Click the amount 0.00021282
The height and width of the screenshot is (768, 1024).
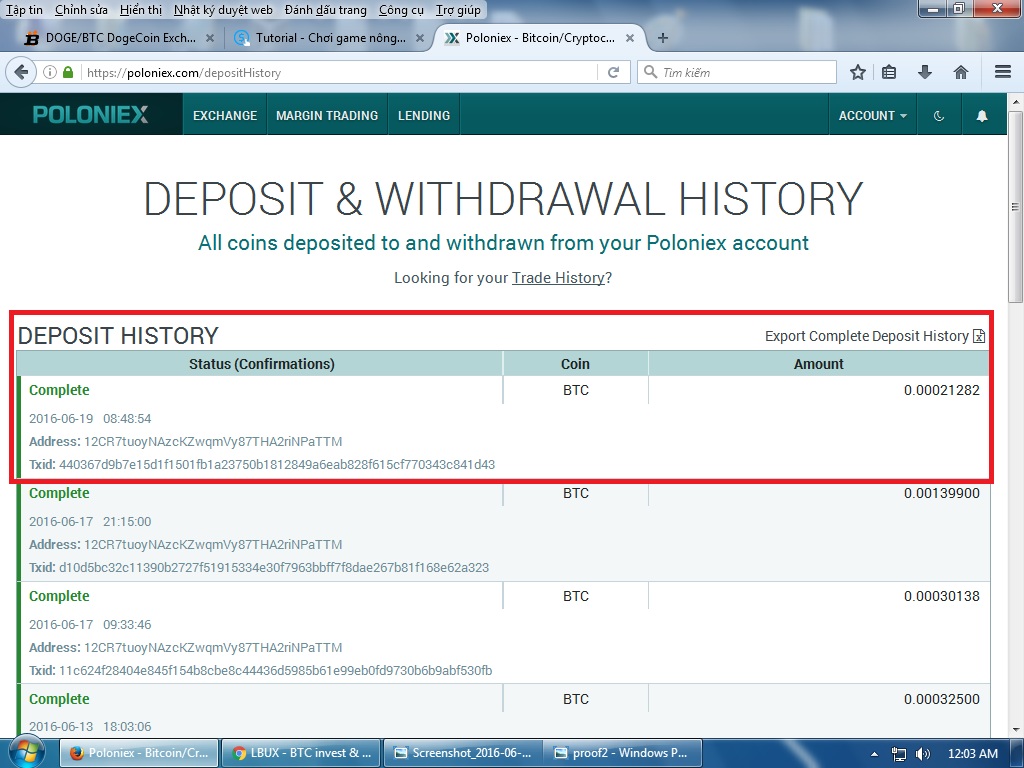coord(942,390)
